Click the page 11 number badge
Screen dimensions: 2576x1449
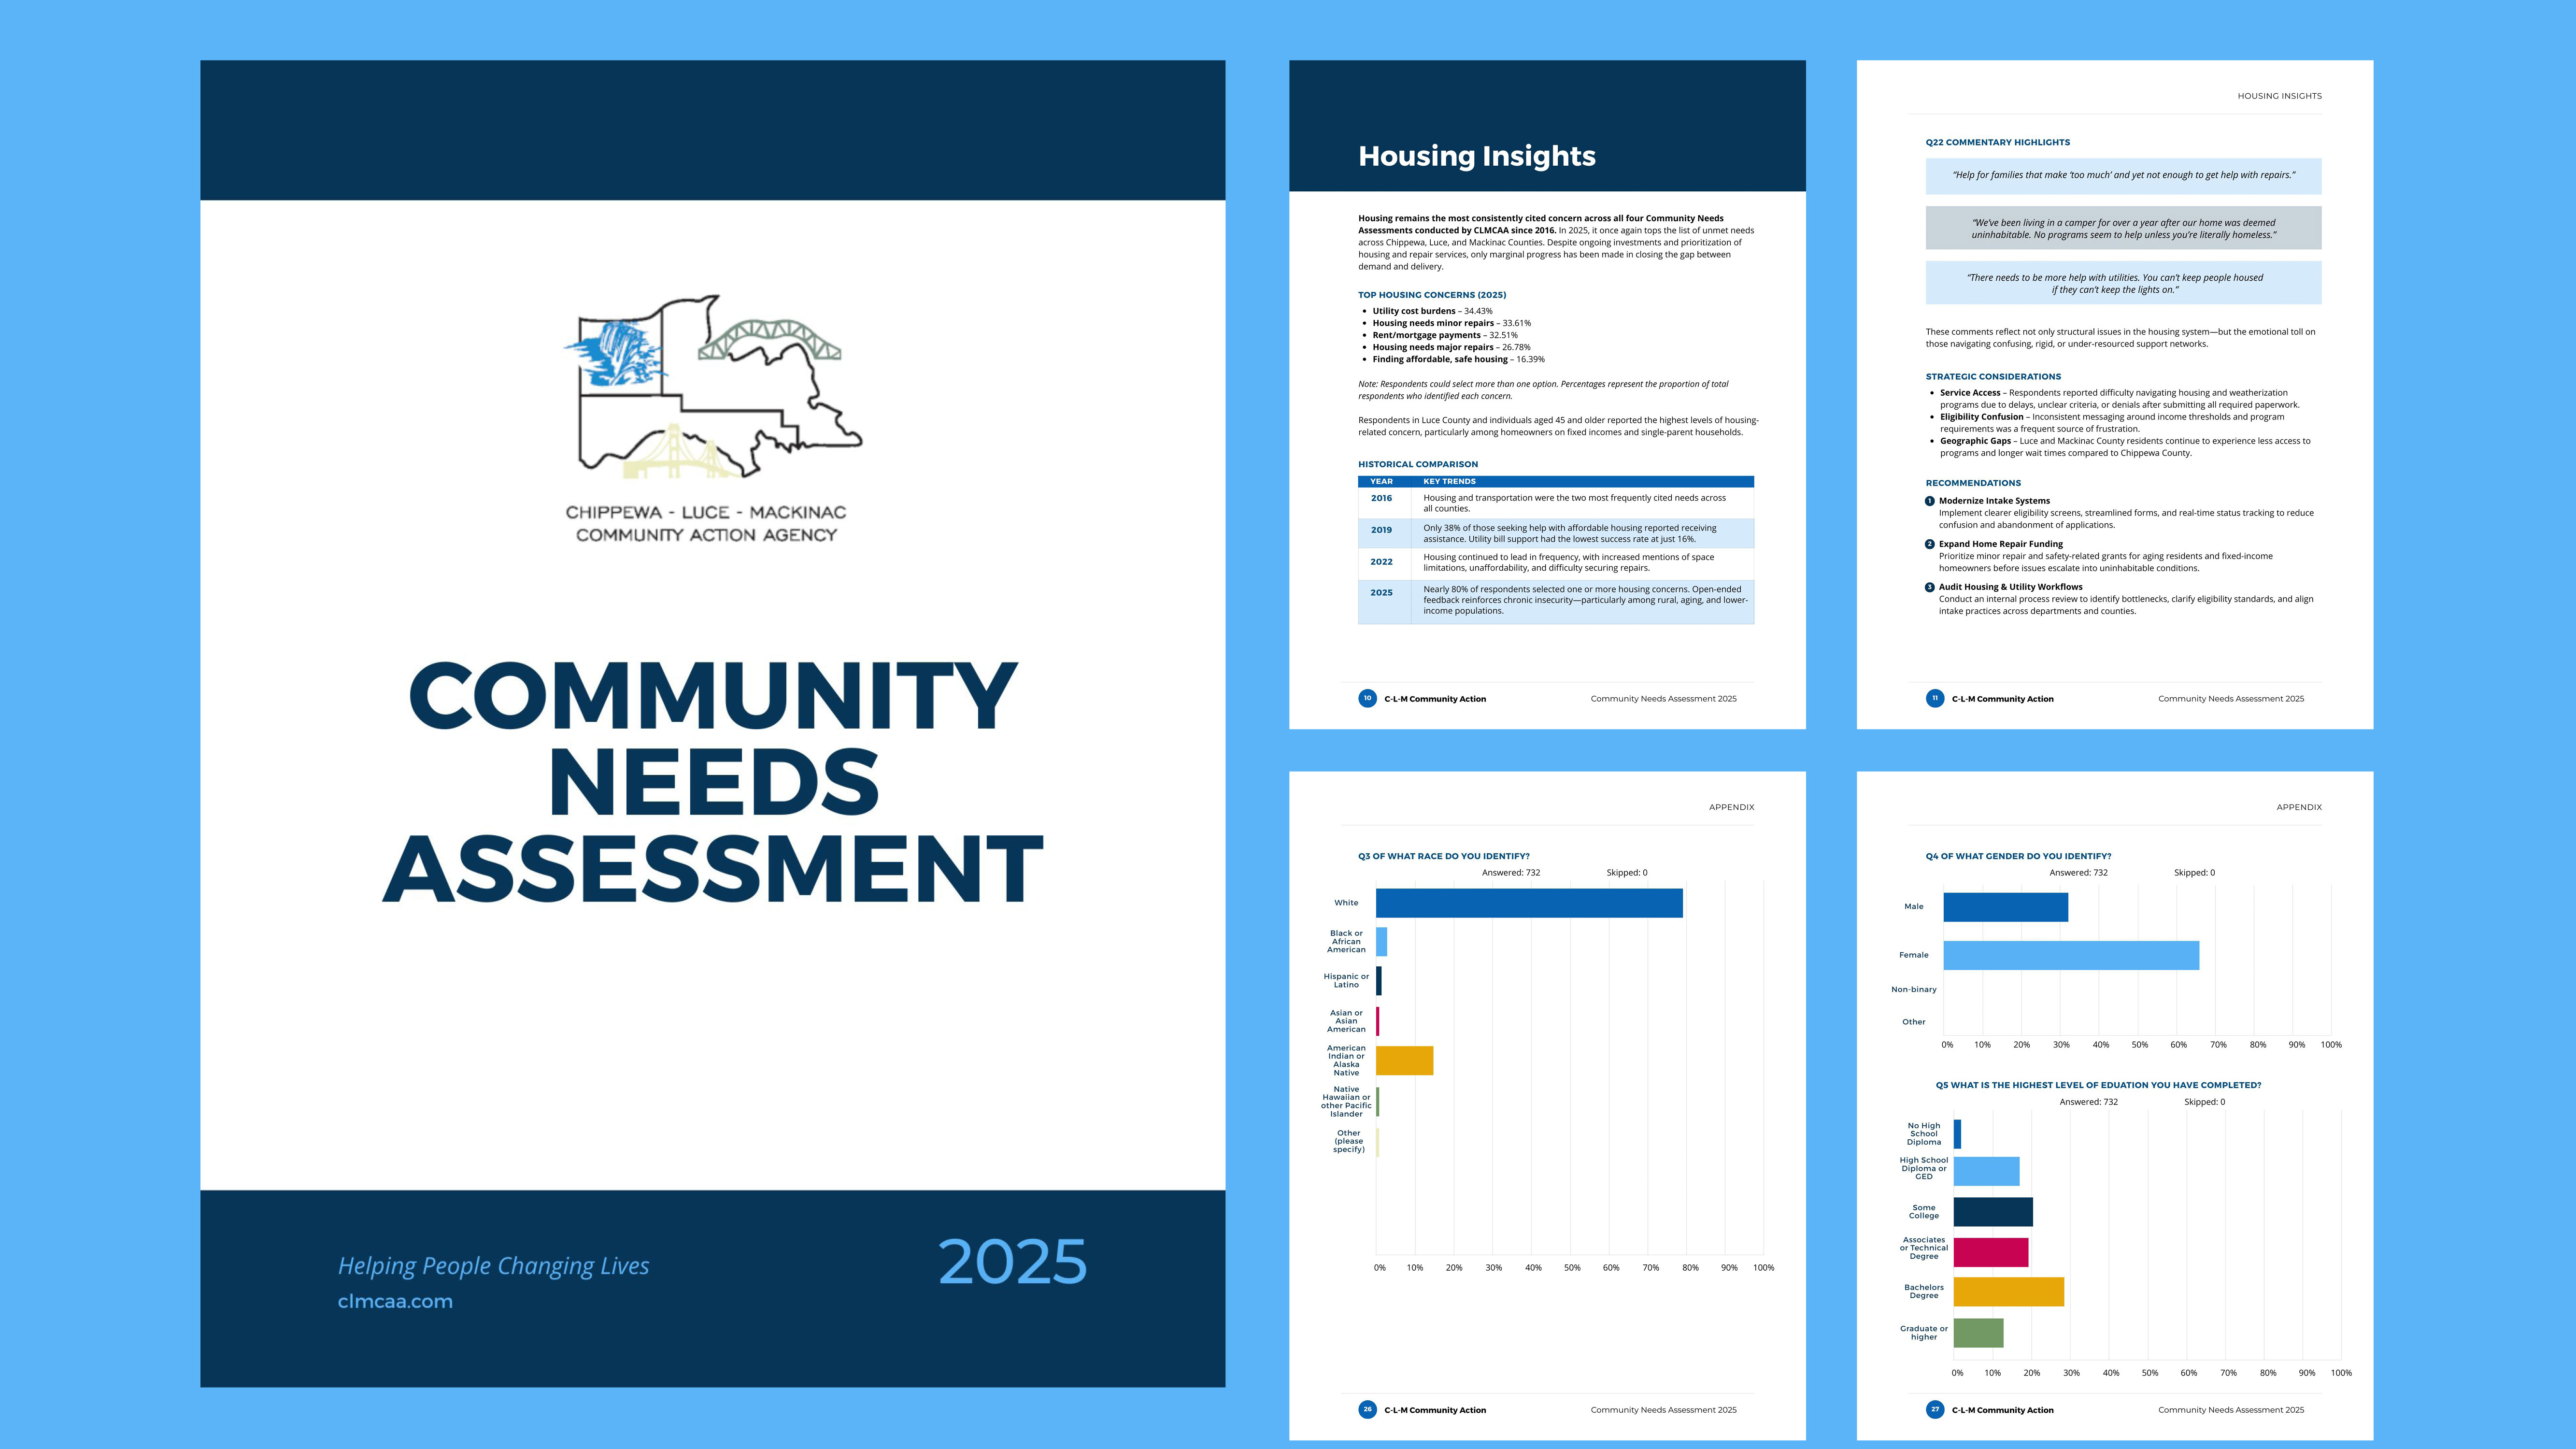coord(1934,698)
